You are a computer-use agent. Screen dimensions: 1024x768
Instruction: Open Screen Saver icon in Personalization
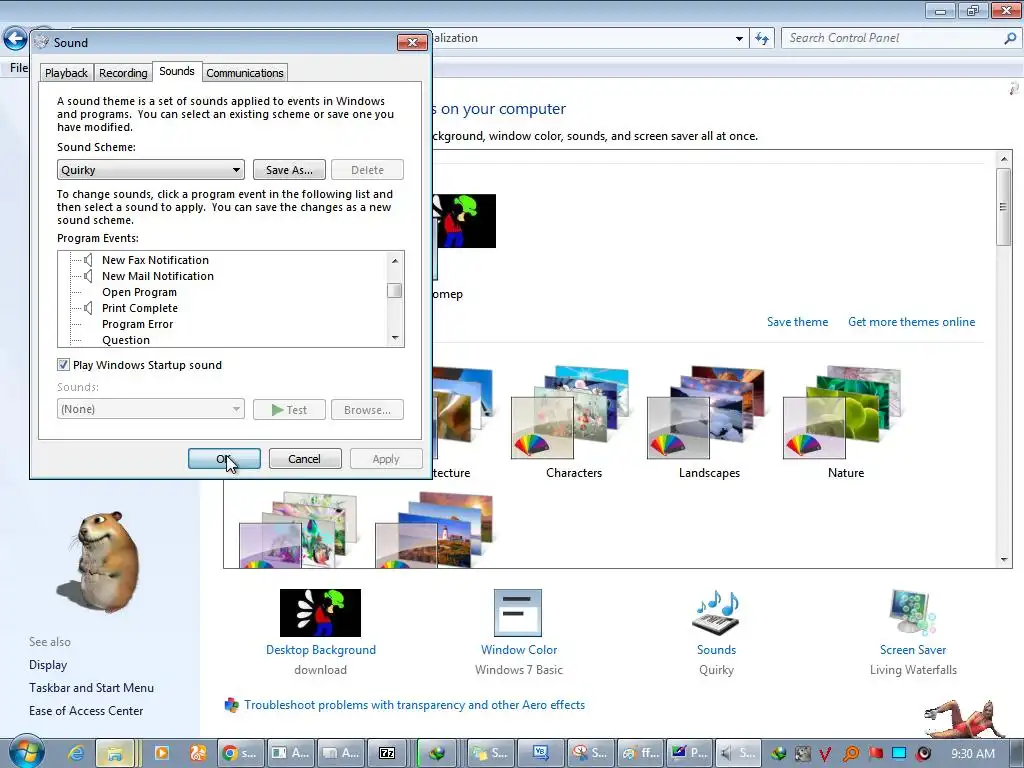coord(913,613)
